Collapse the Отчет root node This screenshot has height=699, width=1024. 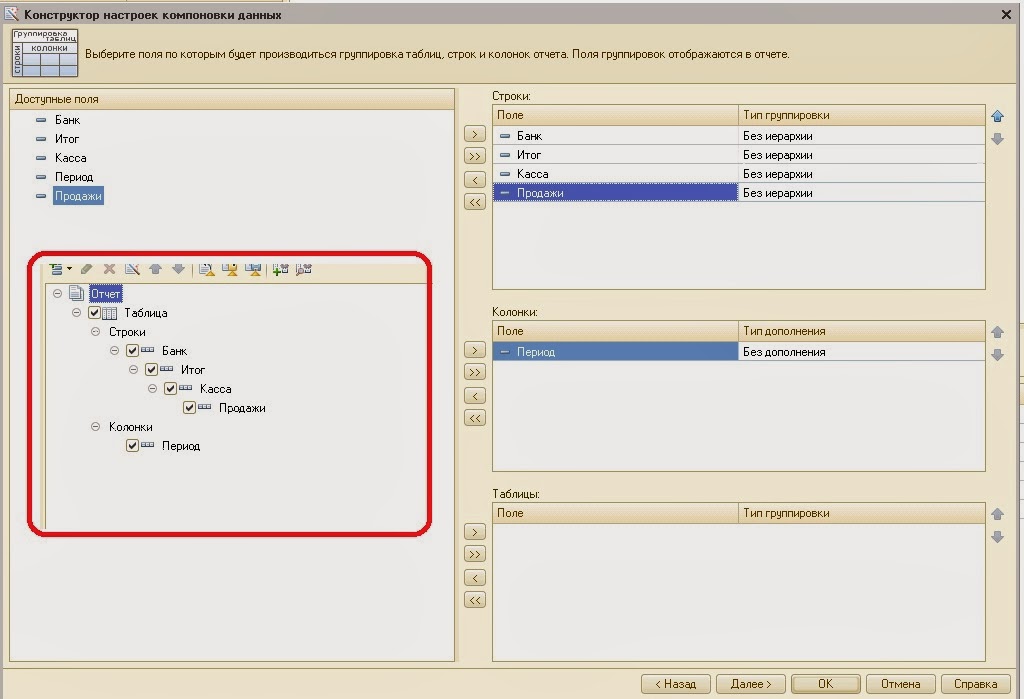[x=58, y=294]
